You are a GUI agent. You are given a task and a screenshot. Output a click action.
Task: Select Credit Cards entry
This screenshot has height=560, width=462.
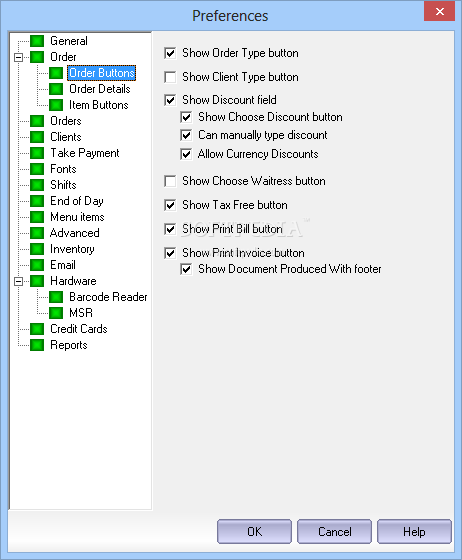tap(79, 329)
